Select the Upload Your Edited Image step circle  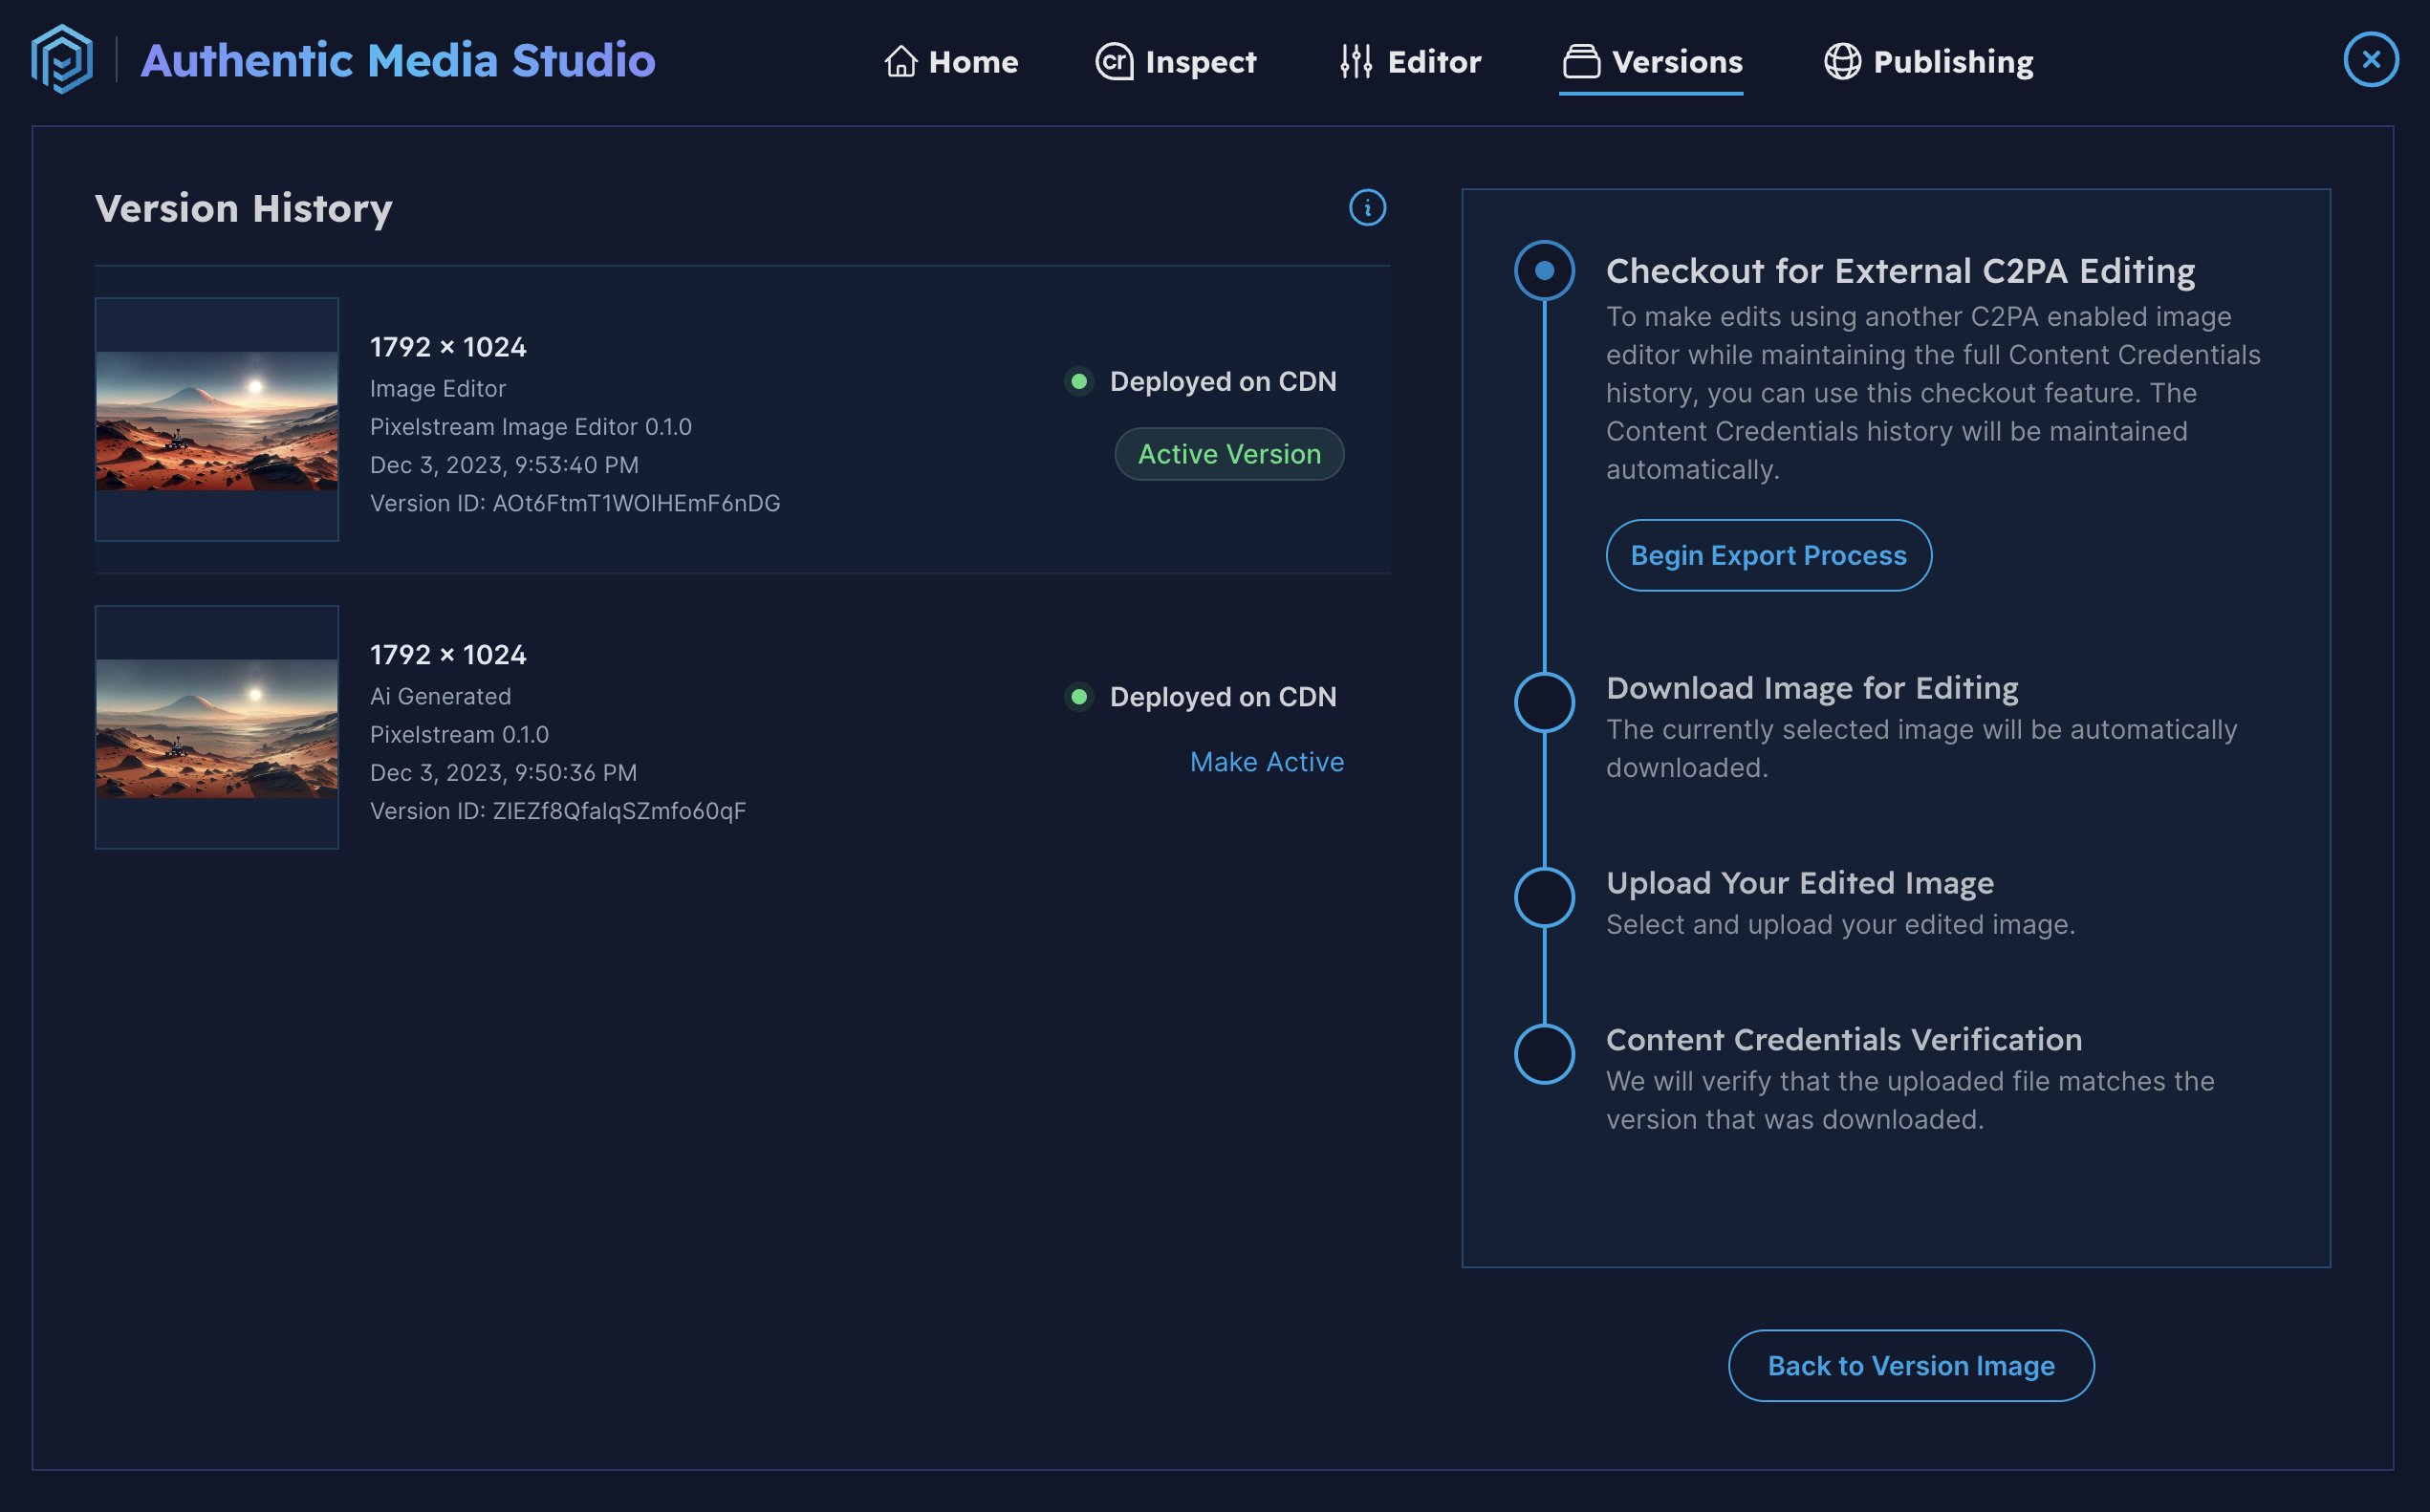[x=1544, y=897]
